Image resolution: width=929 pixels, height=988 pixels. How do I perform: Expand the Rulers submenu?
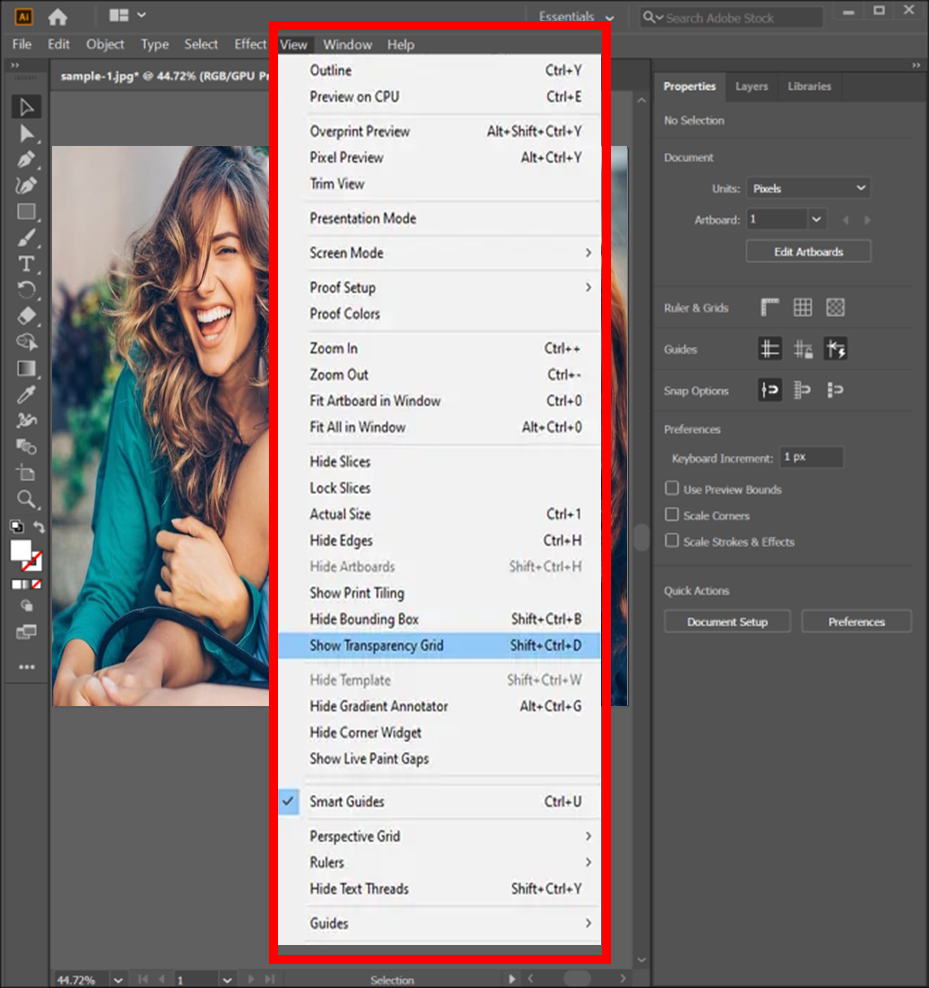[439, 862]
